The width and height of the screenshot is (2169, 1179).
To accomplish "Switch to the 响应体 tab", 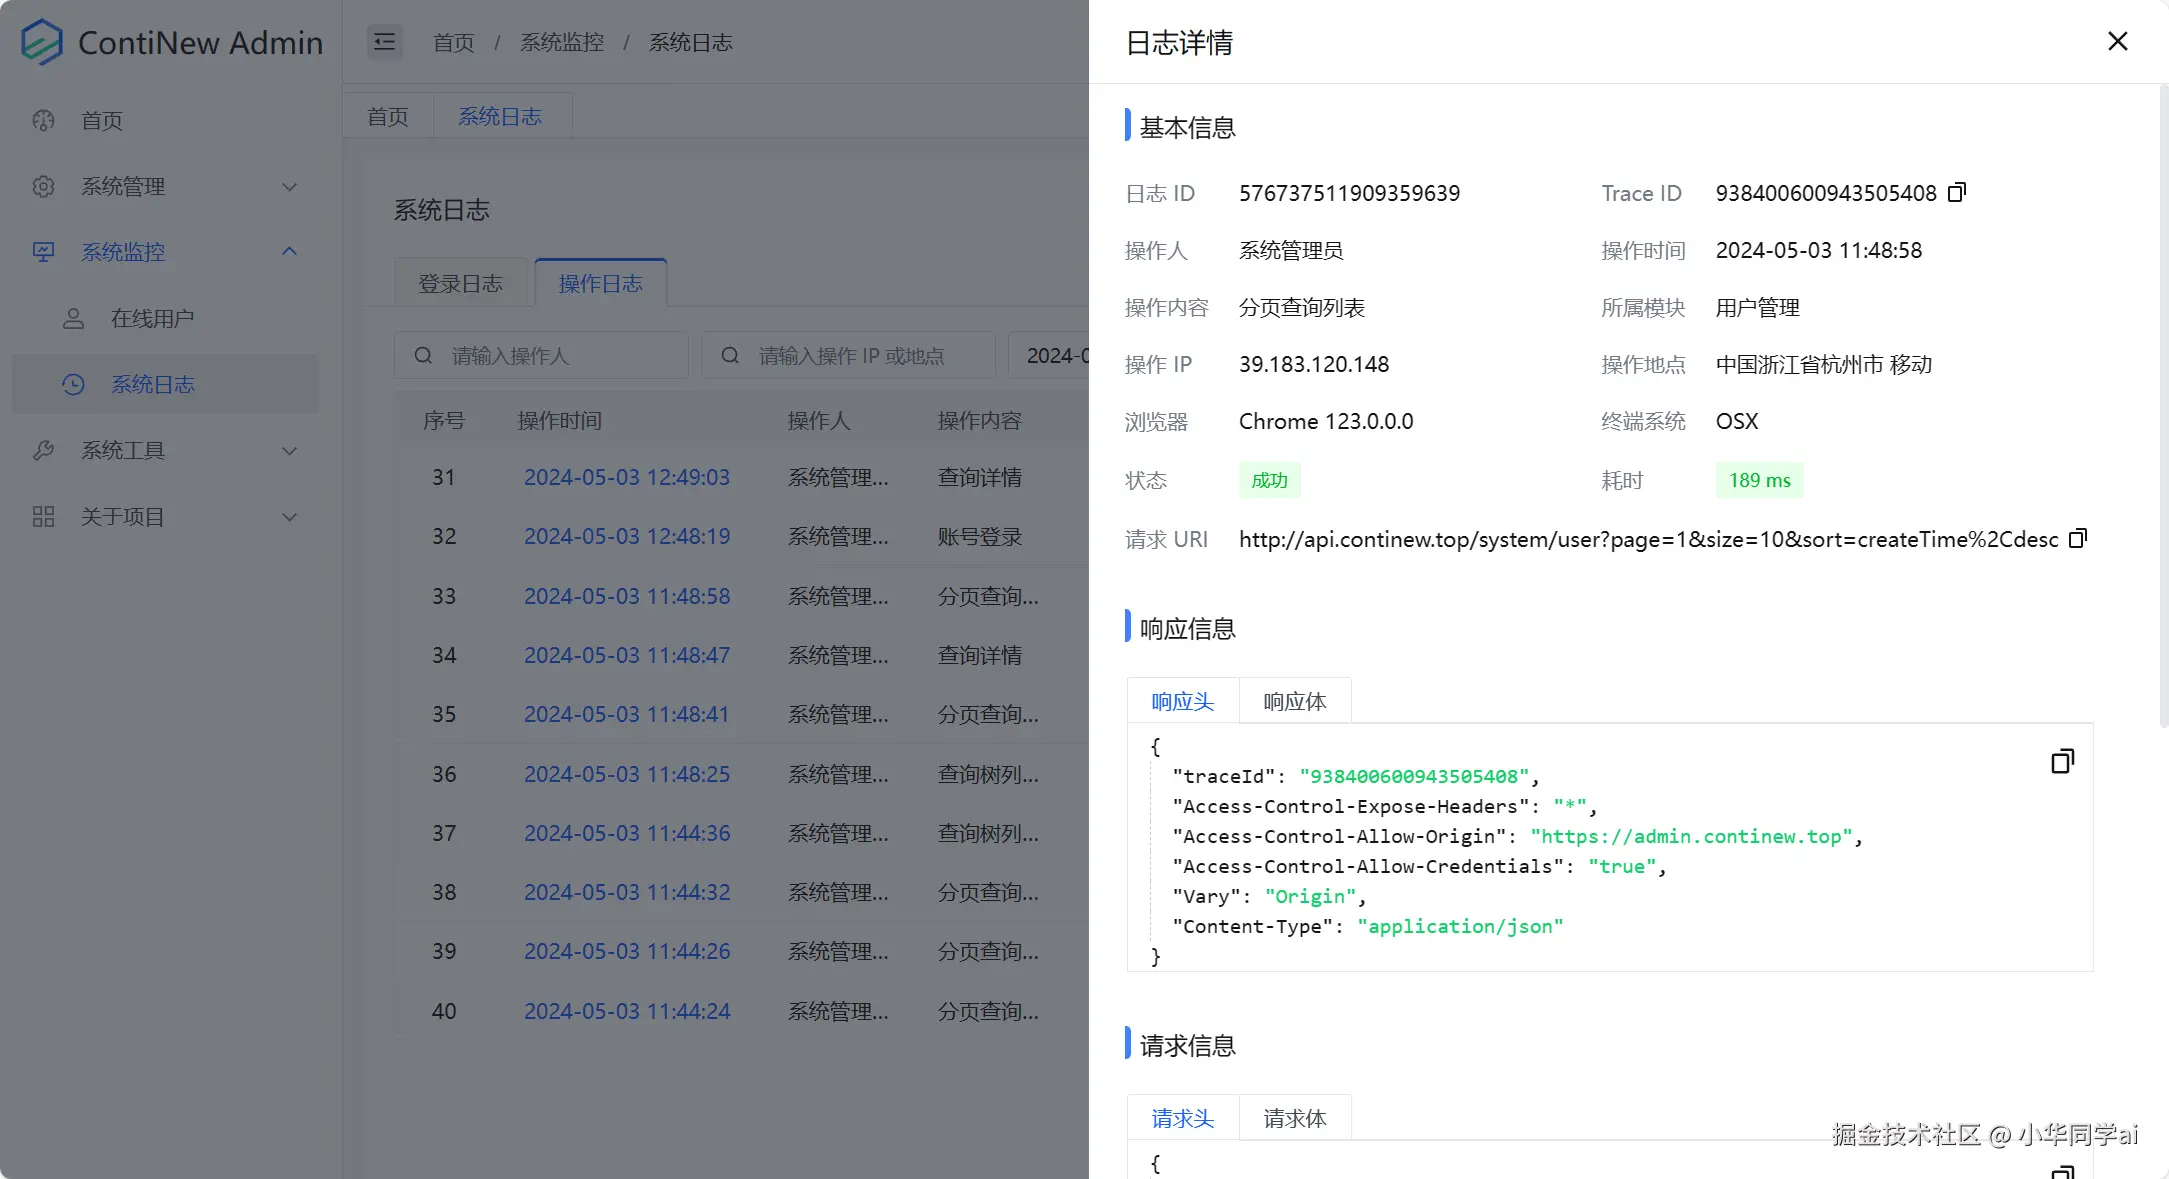I will point(1294,701).
